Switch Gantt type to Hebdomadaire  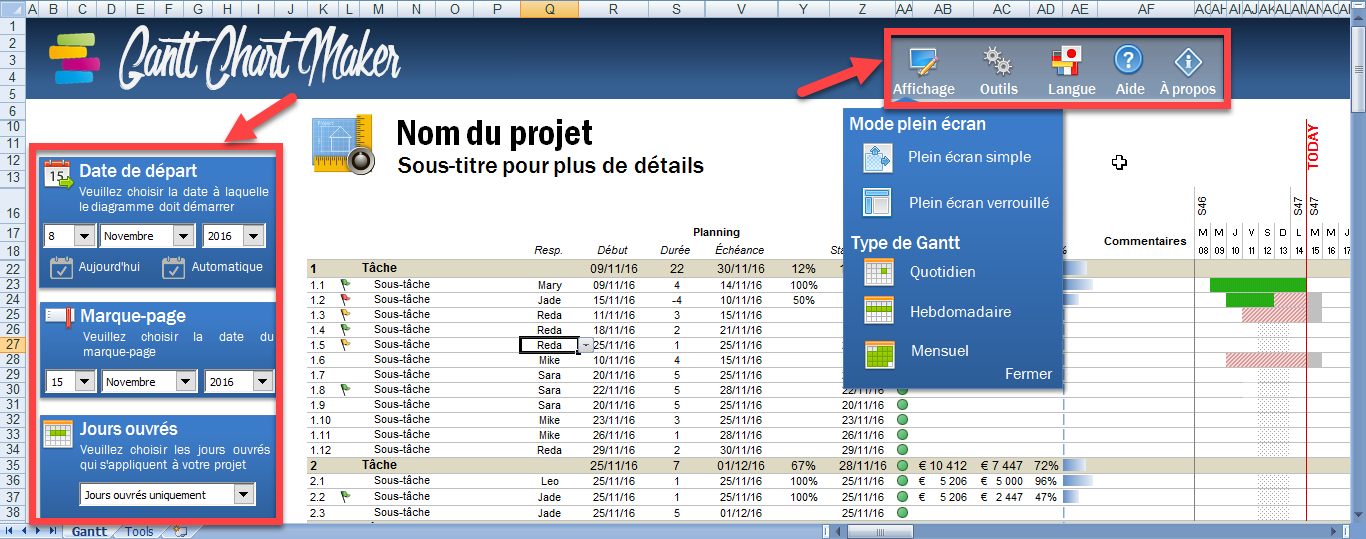point(959,312)
